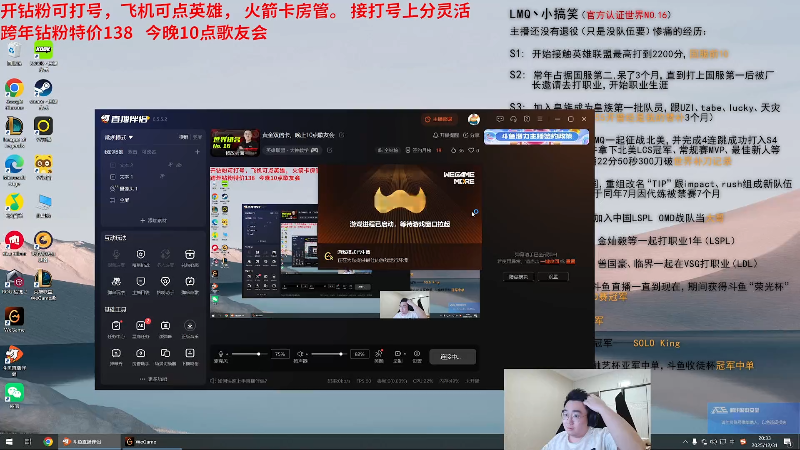Click the Chrome icon on the taskbar
This screenshot has height=450, width=800.
click(48, 442)
